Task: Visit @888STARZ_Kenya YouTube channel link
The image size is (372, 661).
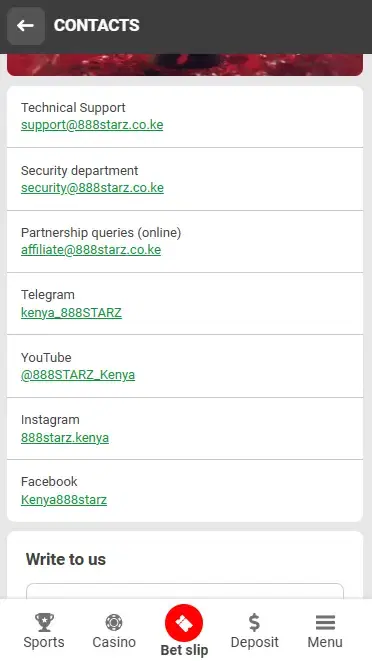Action: coord(78,375)
